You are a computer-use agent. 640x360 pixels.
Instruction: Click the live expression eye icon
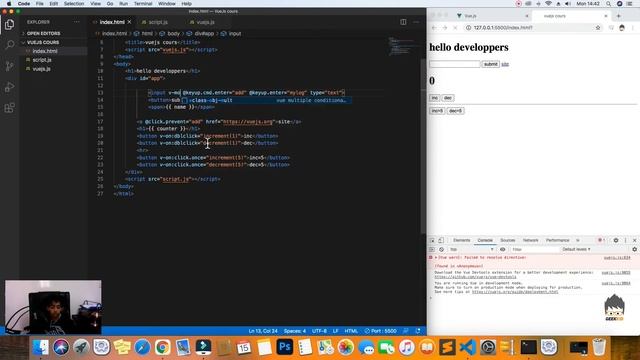pos(502,249)
